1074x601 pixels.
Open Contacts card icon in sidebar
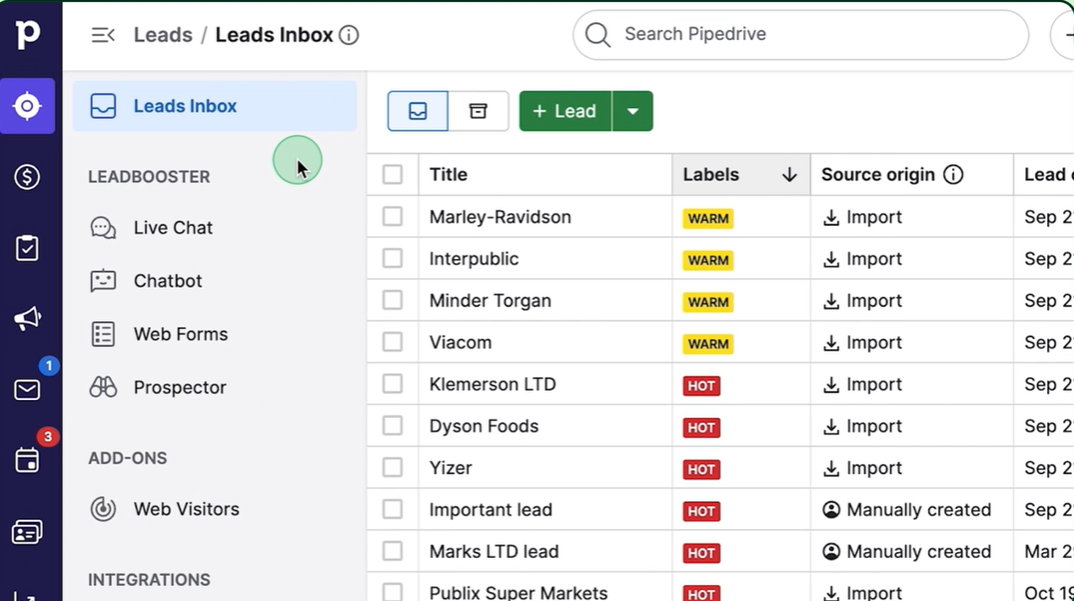(x=27, y=532)
